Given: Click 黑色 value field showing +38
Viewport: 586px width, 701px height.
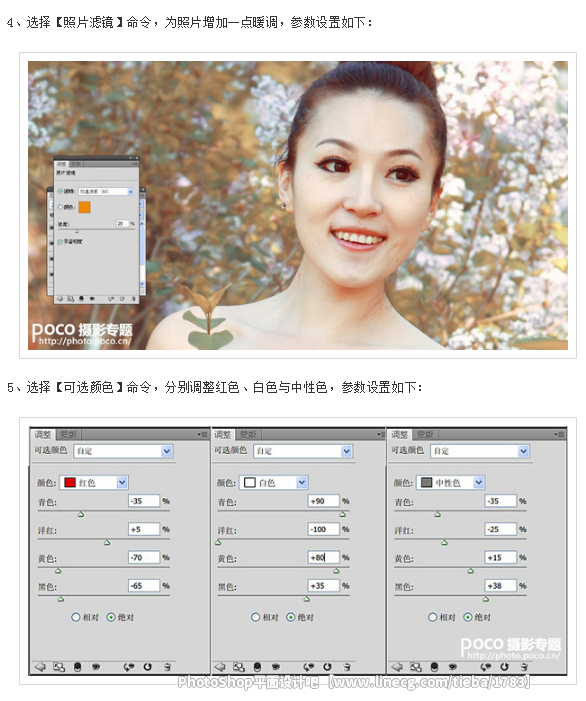Looking at the screenshot, I should point(501,586).
